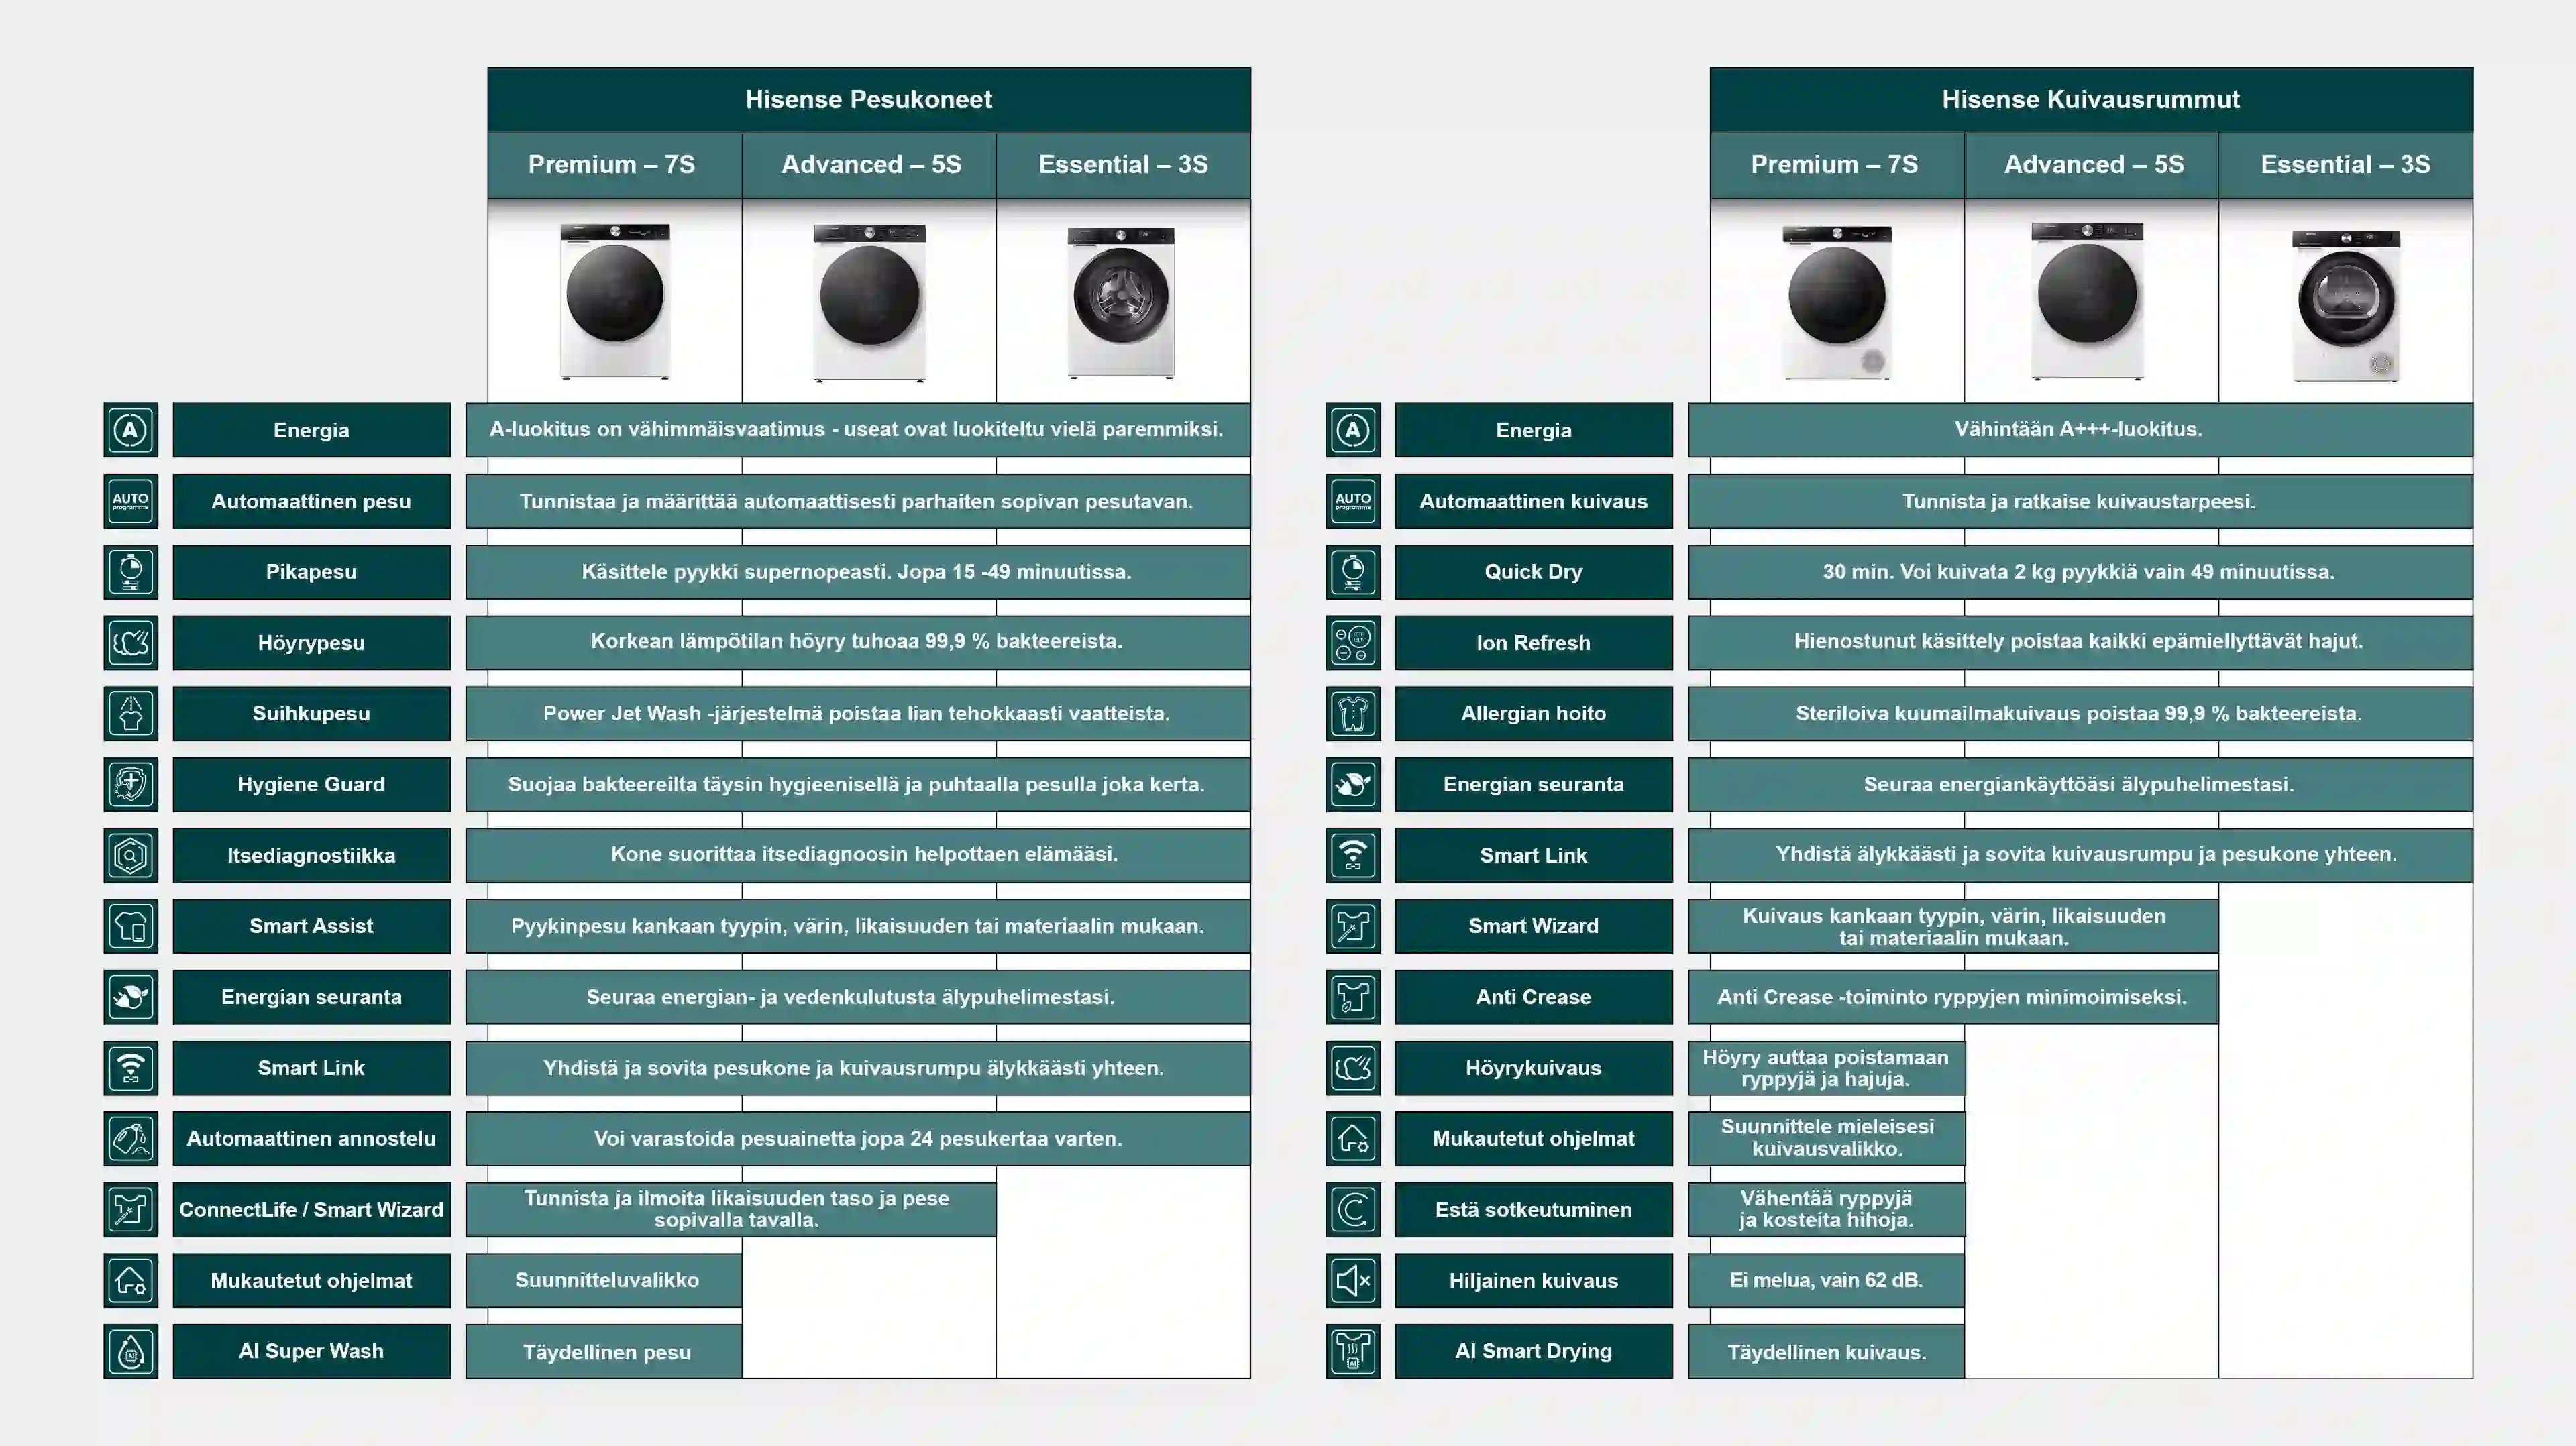Select Advanced – 5S column header under Pesukoneet
The width and height of the screenshot is (2576, 1446).
869,165
